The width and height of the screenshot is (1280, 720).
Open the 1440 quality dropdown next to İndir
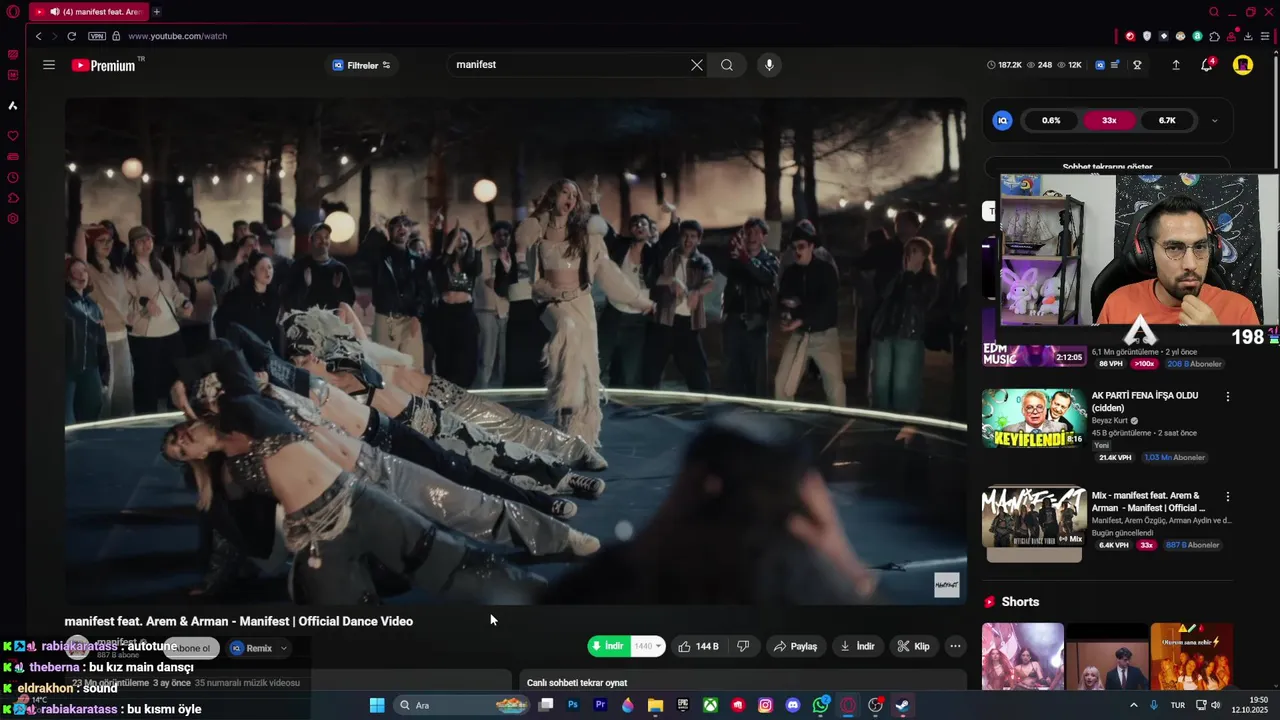click(x=648, y=646)
